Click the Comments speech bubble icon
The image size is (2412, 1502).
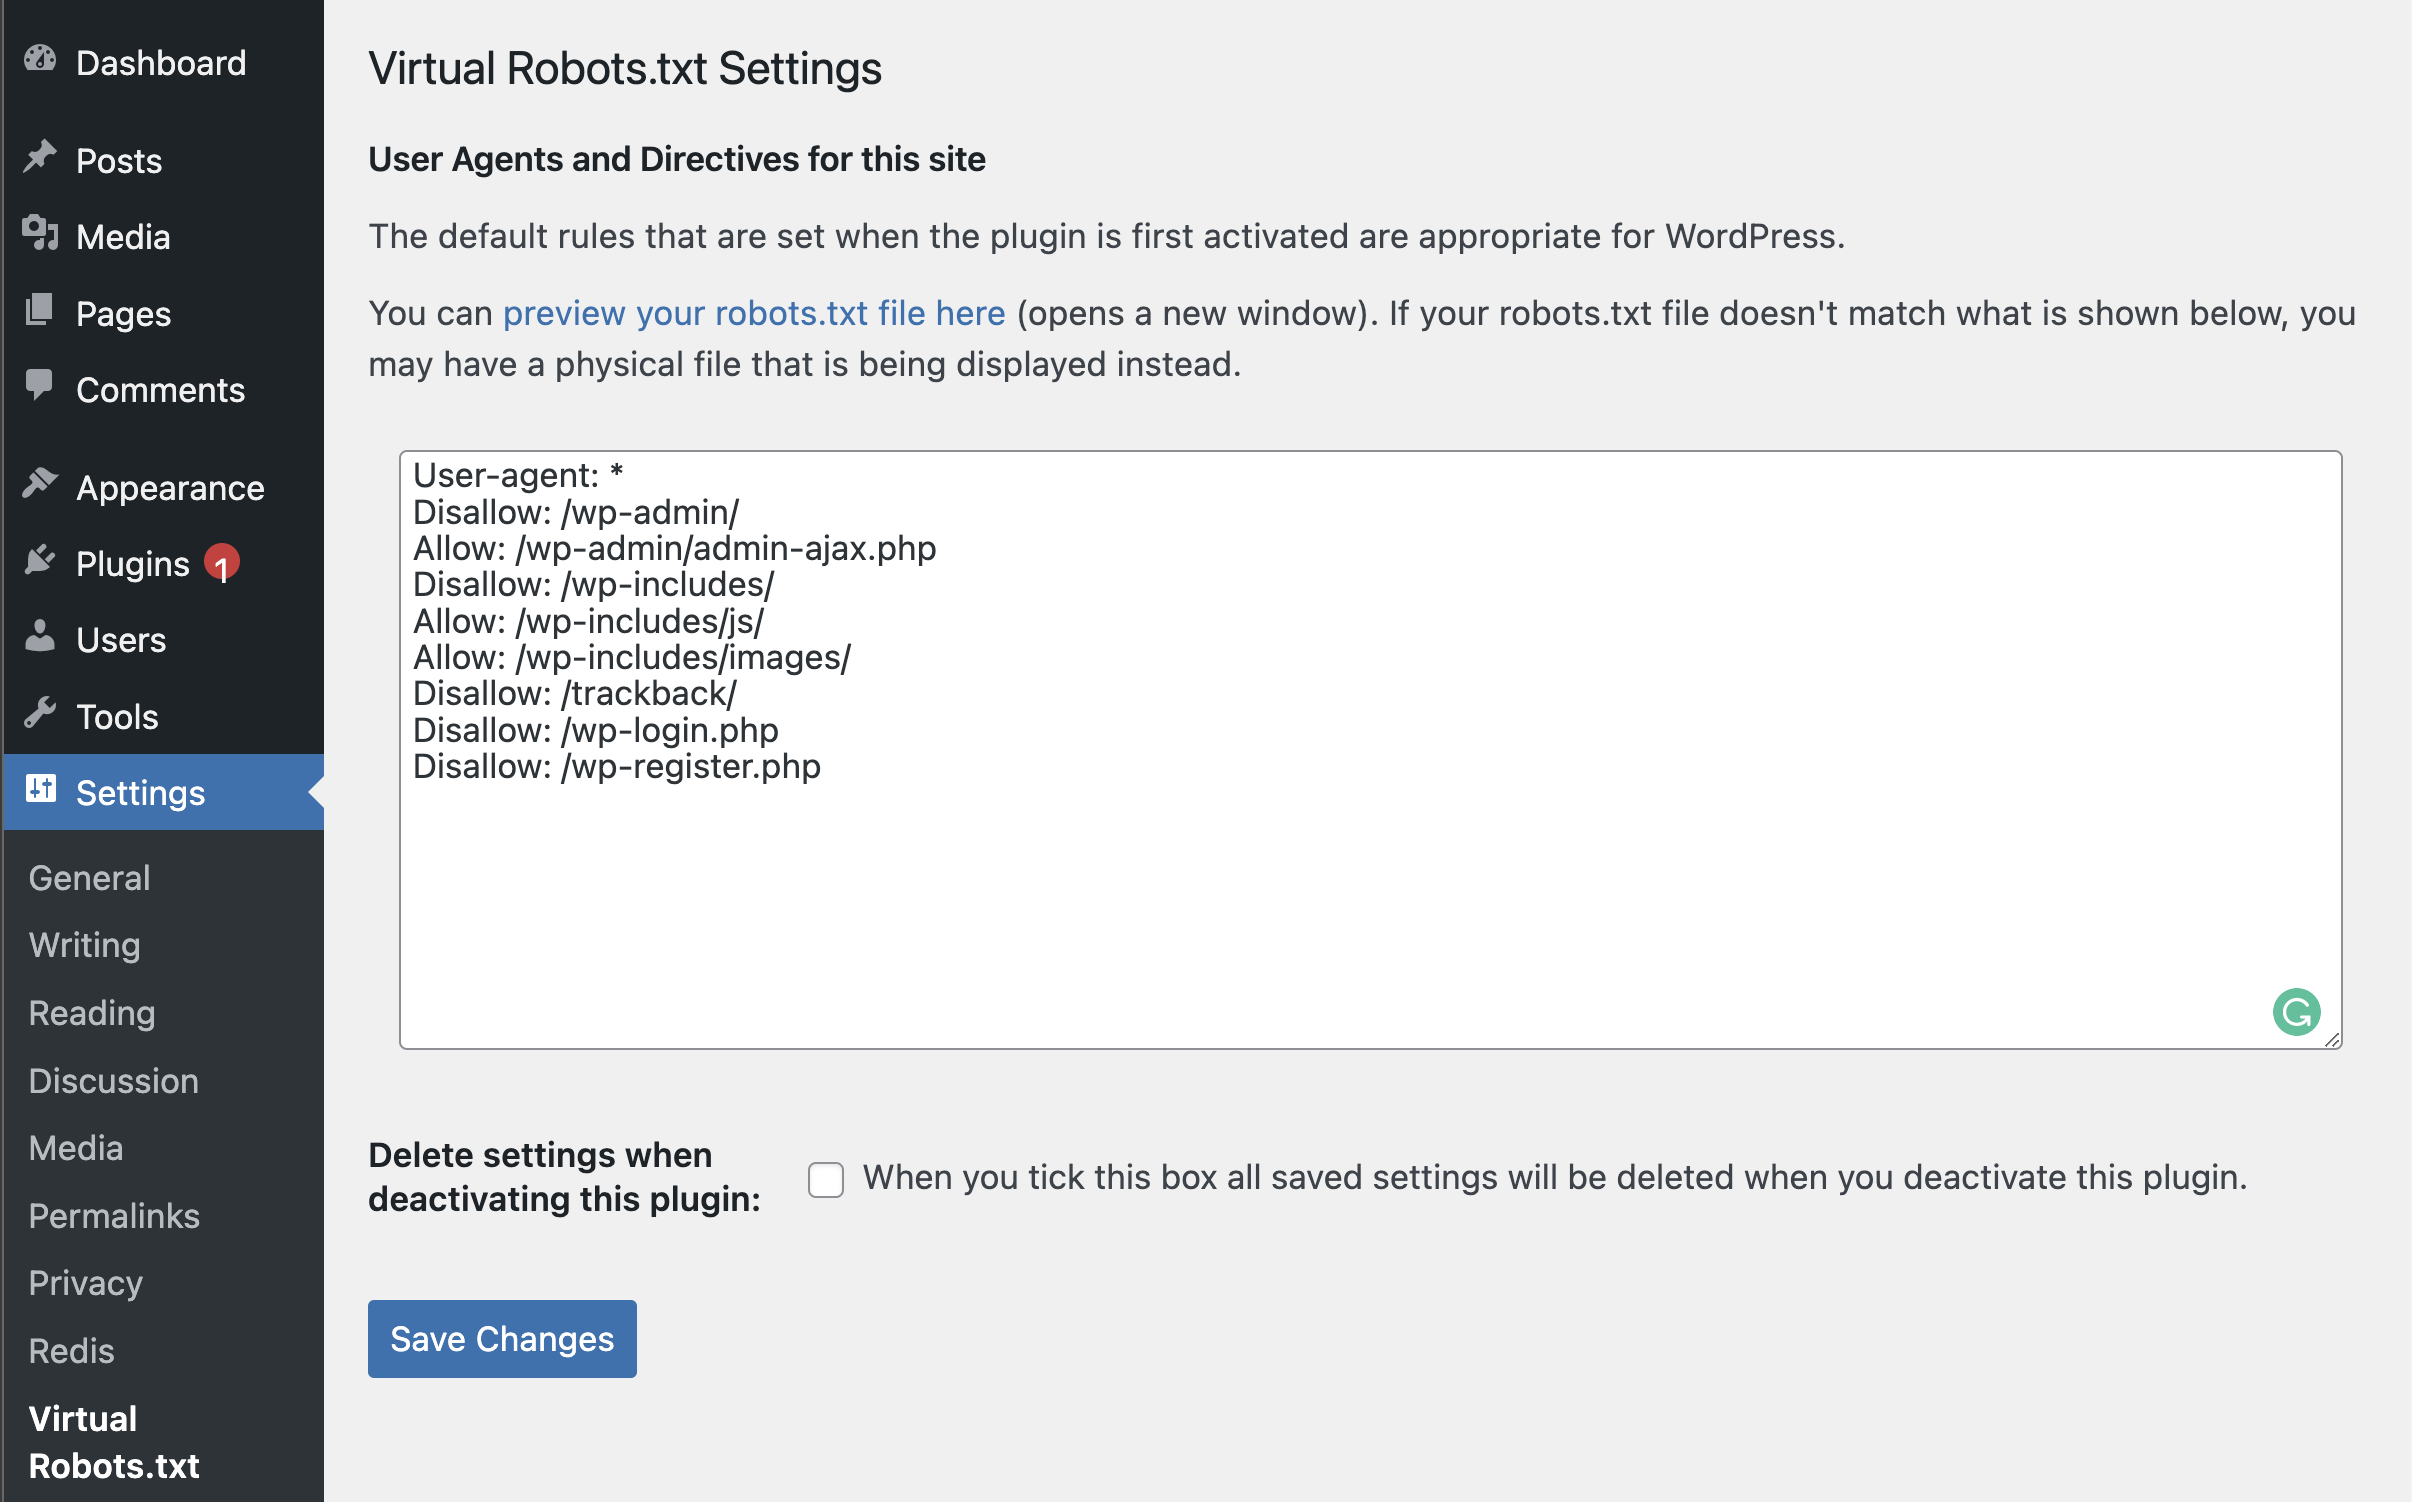[40, 387]
